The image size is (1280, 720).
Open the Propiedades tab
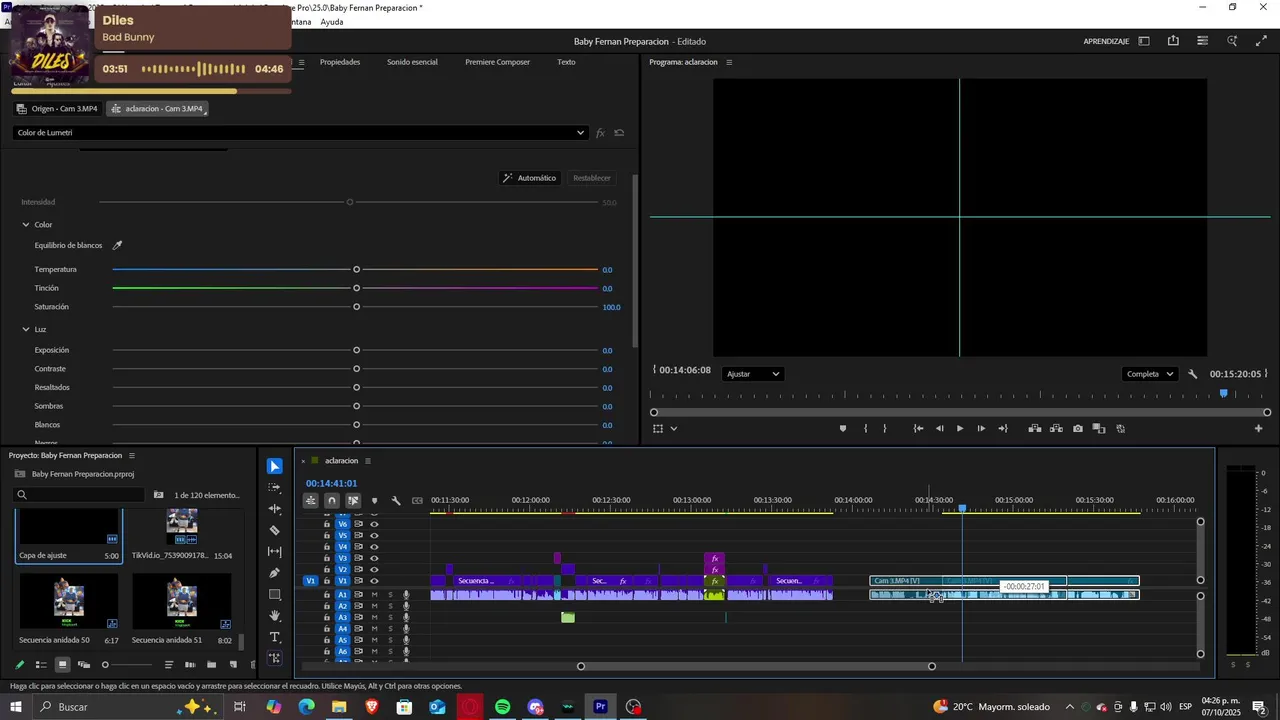(340, 62)
